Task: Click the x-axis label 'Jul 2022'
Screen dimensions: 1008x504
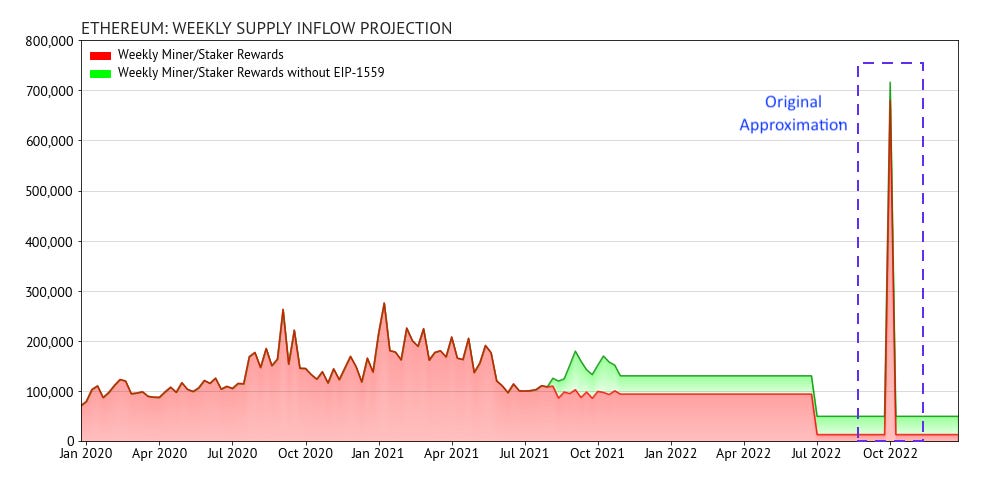Action: point(817,454)
